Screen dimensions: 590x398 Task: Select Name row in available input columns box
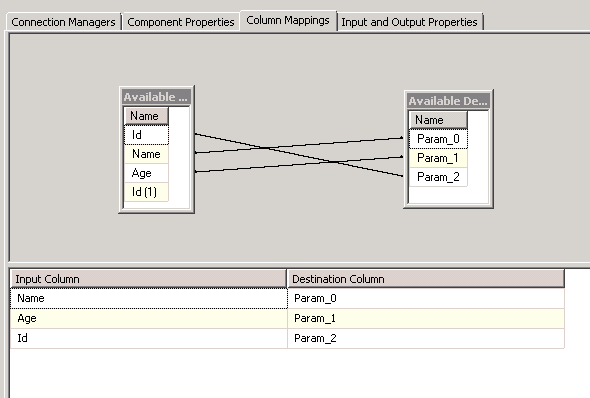[x=146, y=154]
